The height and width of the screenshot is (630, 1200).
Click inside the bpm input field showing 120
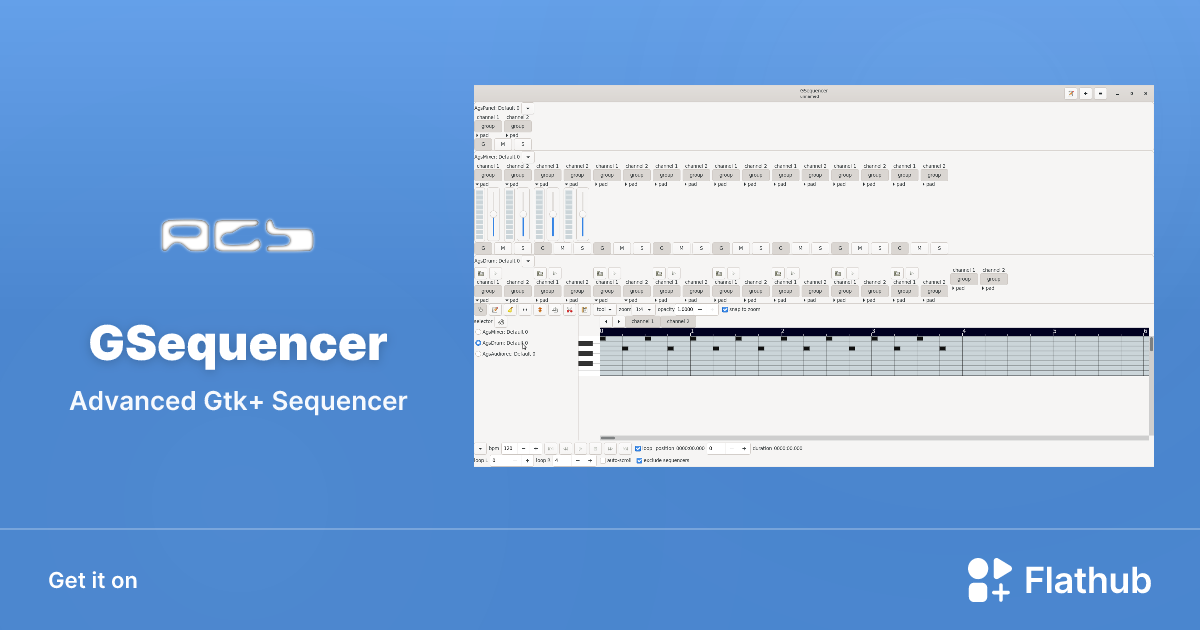pos(508,448)
